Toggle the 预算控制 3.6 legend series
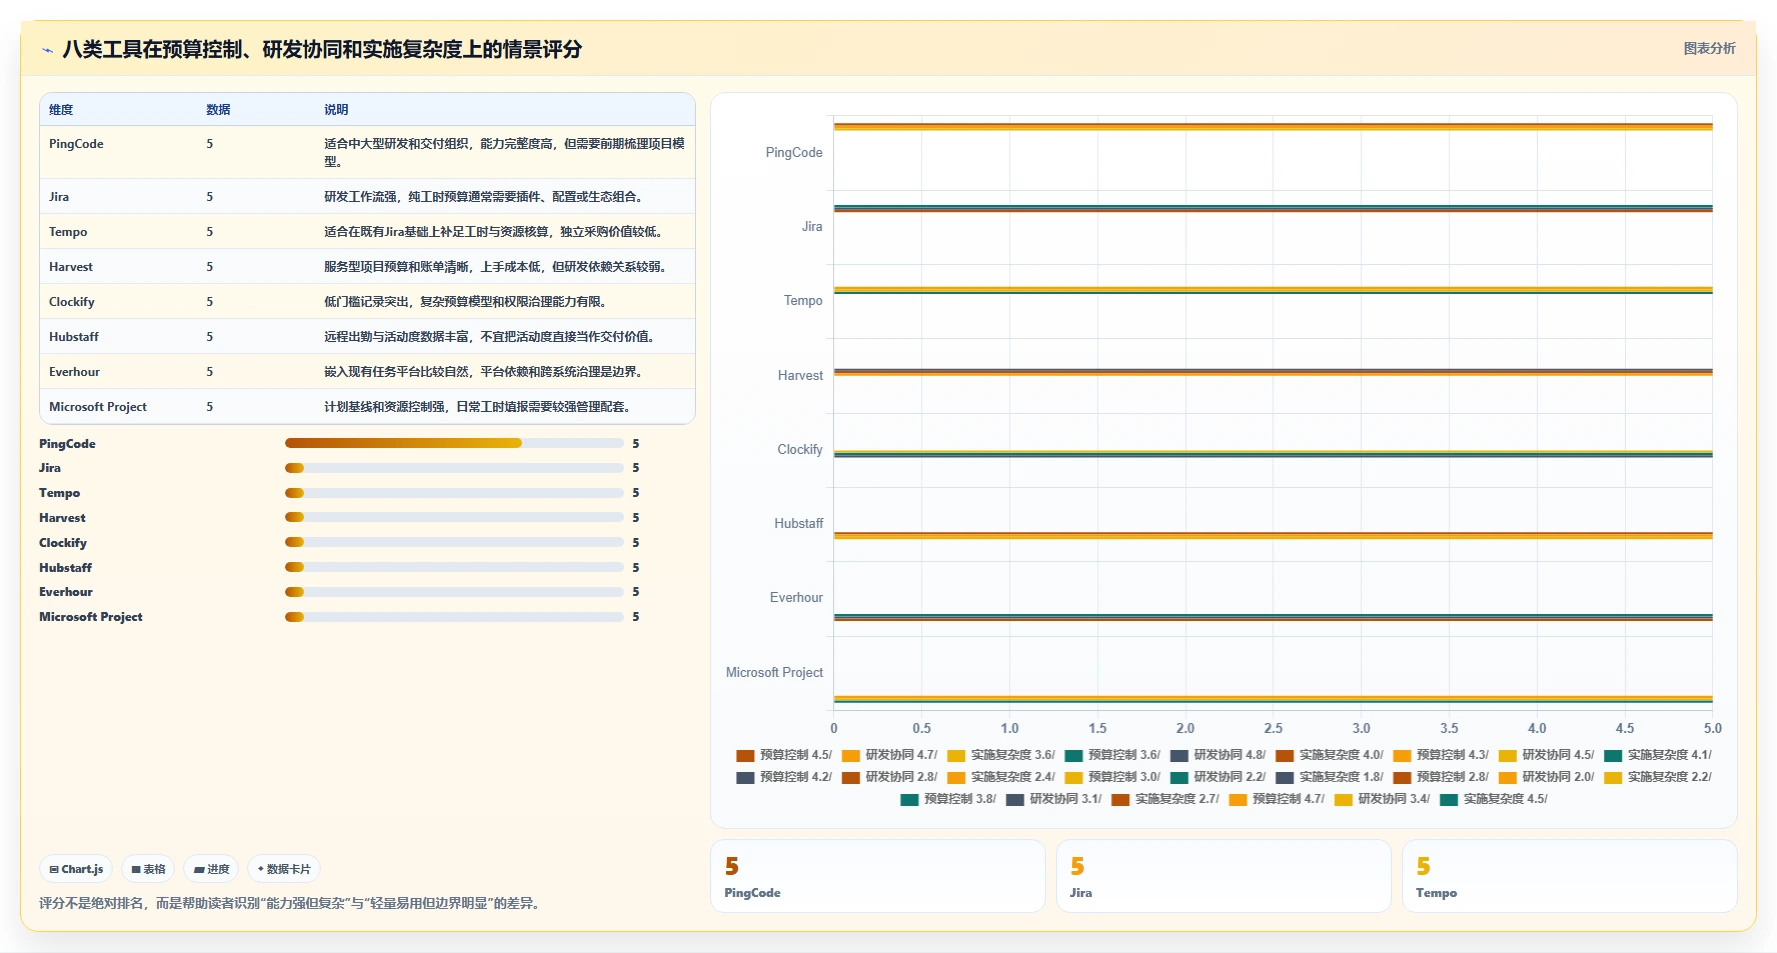Image resolution: width=1777 pixels, height=953 pixels. [x=1113, y=755]
